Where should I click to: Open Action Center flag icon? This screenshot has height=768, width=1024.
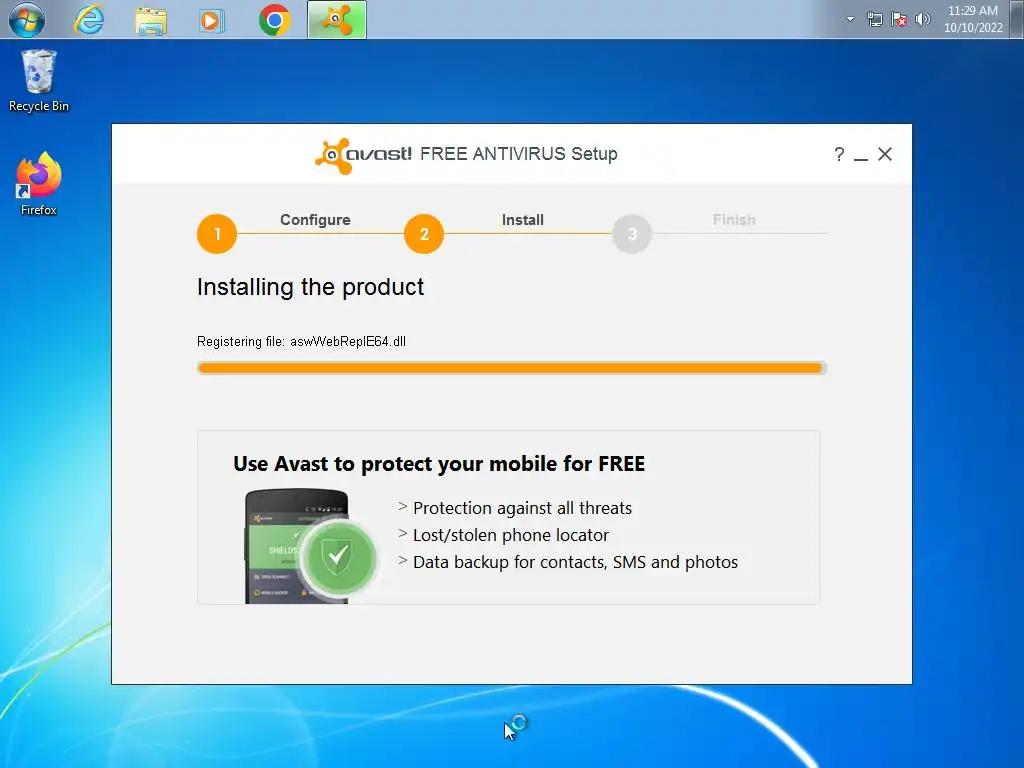[899, 20]
